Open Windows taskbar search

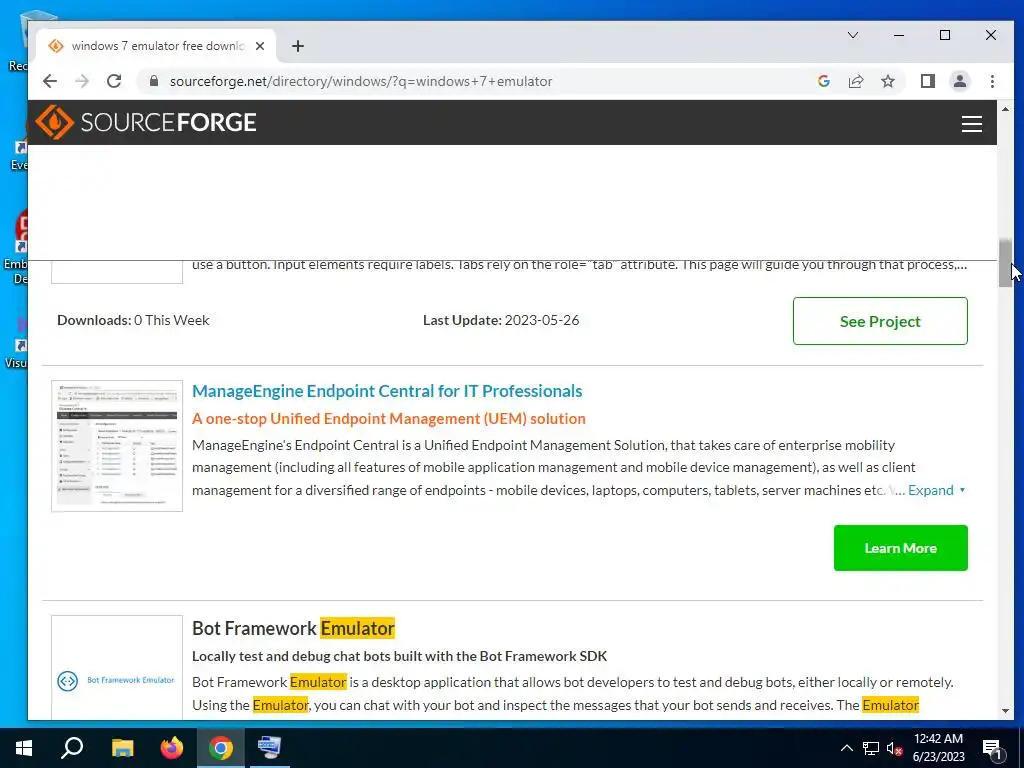pos(72,747)
